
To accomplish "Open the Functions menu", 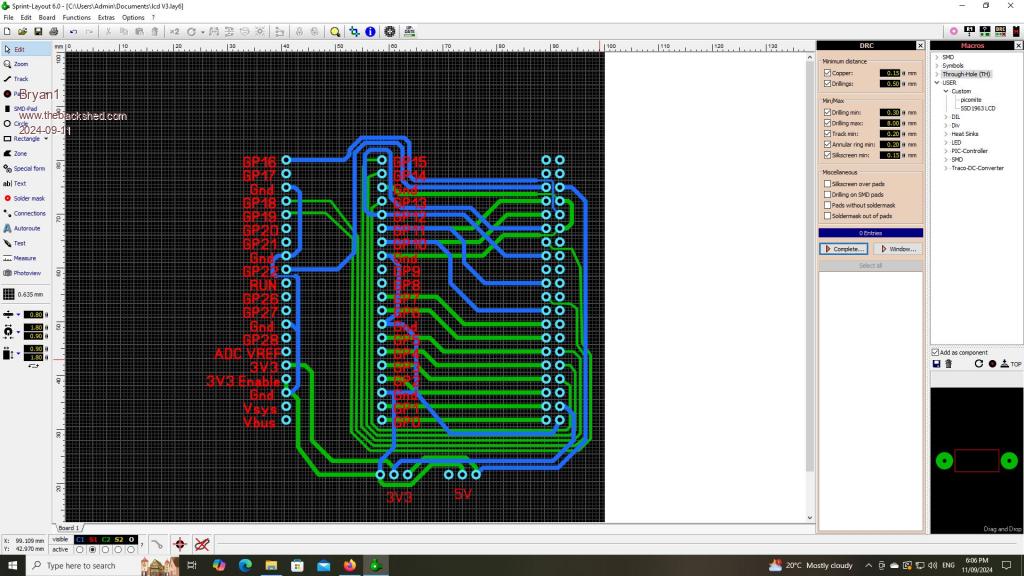I will (x=76, y=17).
